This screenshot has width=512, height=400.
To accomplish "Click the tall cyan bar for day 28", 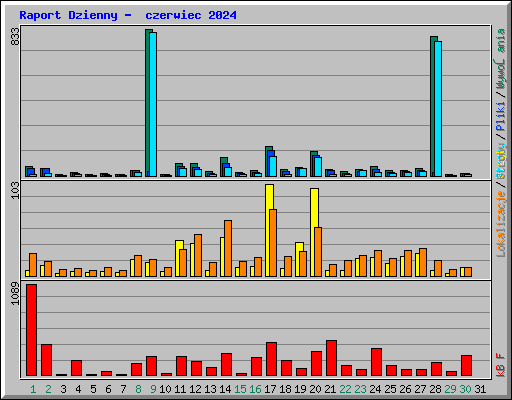I will (x=438, y=109).
